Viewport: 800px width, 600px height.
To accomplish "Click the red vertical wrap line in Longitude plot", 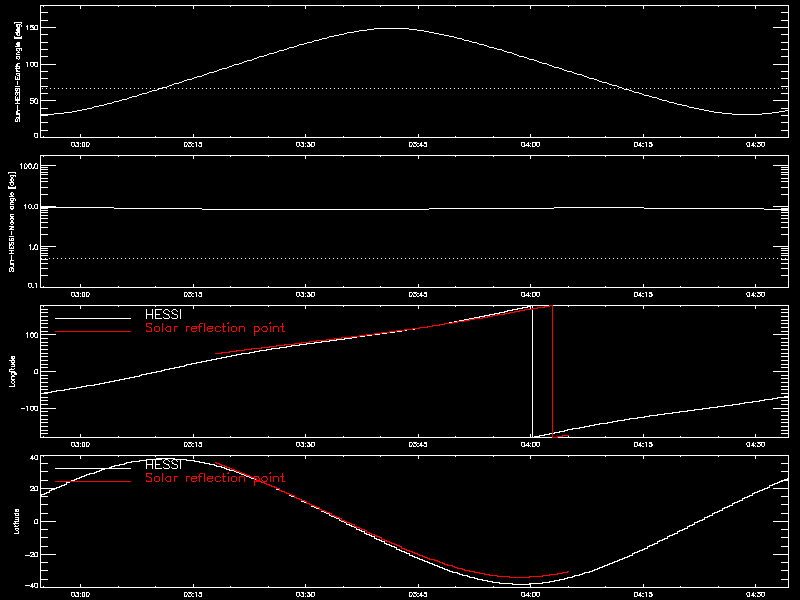I will click(x=553, y=371).
